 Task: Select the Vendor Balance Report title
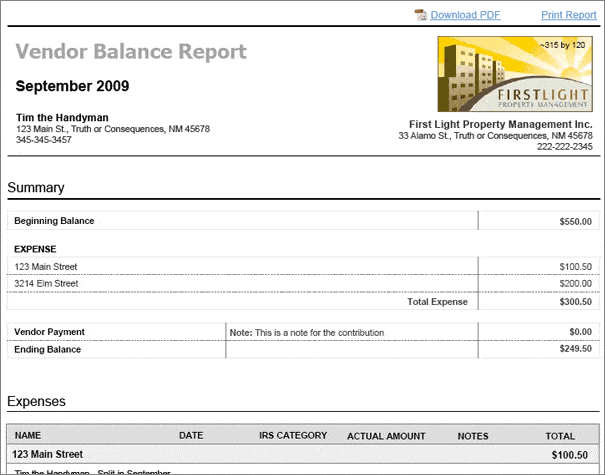pos(131,52)
